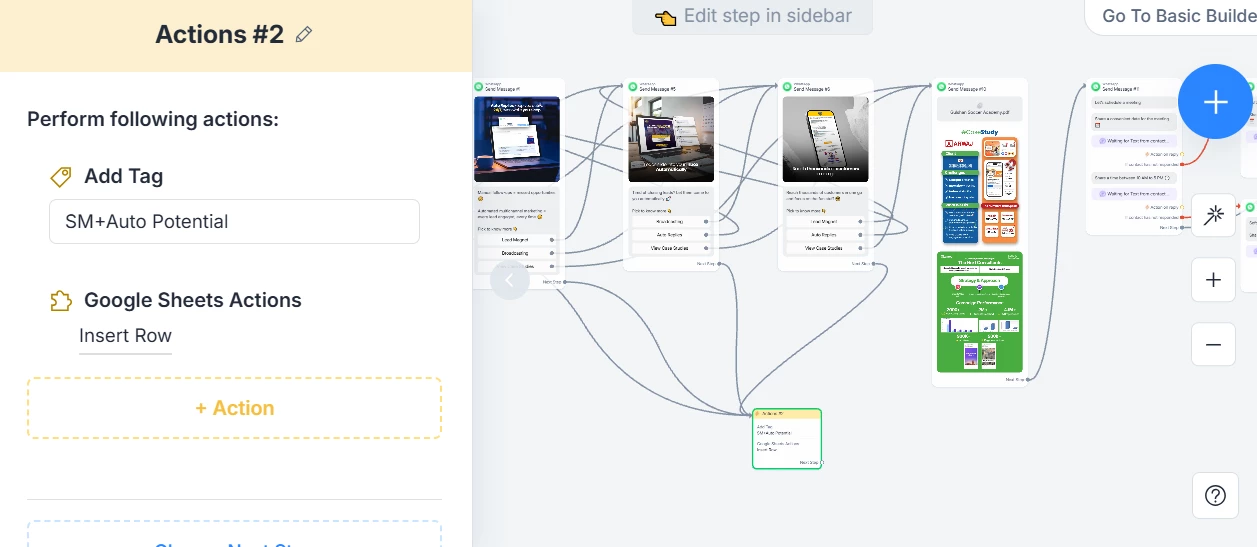The width and height of the screenshot is (1257, 547).
Task: Click Auto Replies in desk laptop node
Action: pos(670,235)
